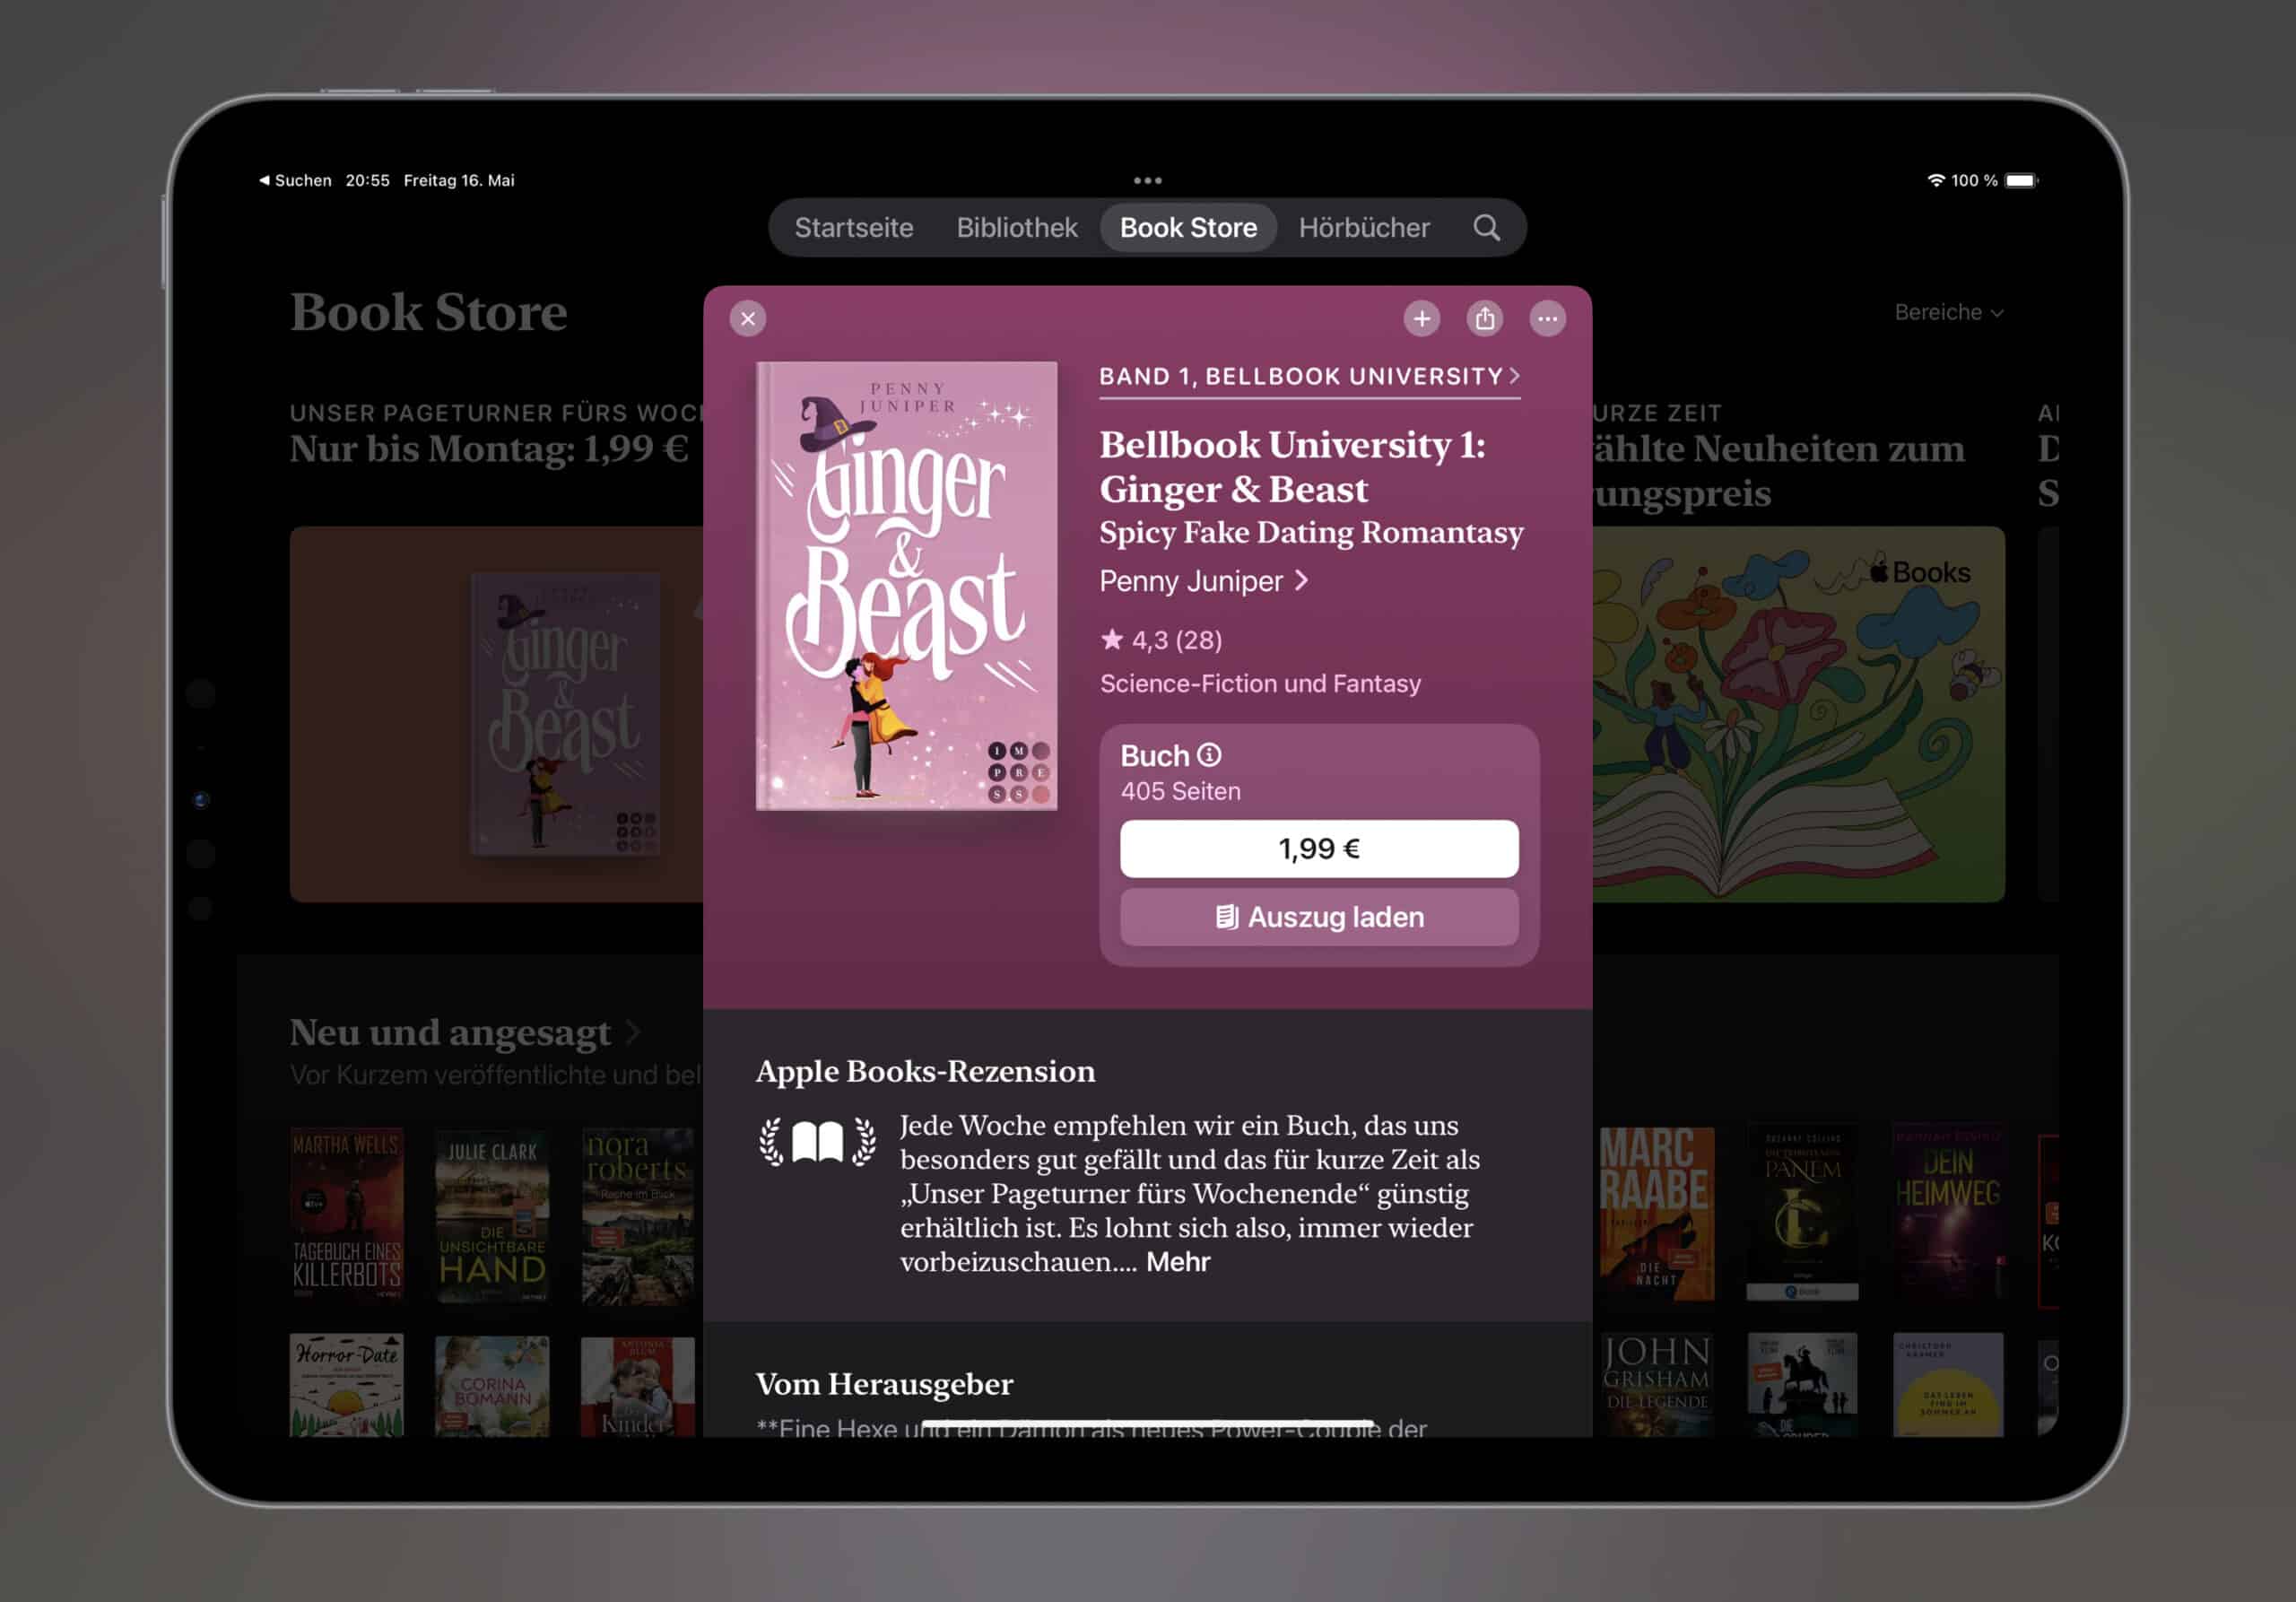Open author page Penny Juniper
This screenshot has height=1602, width=2296.
pos(1203,581)
